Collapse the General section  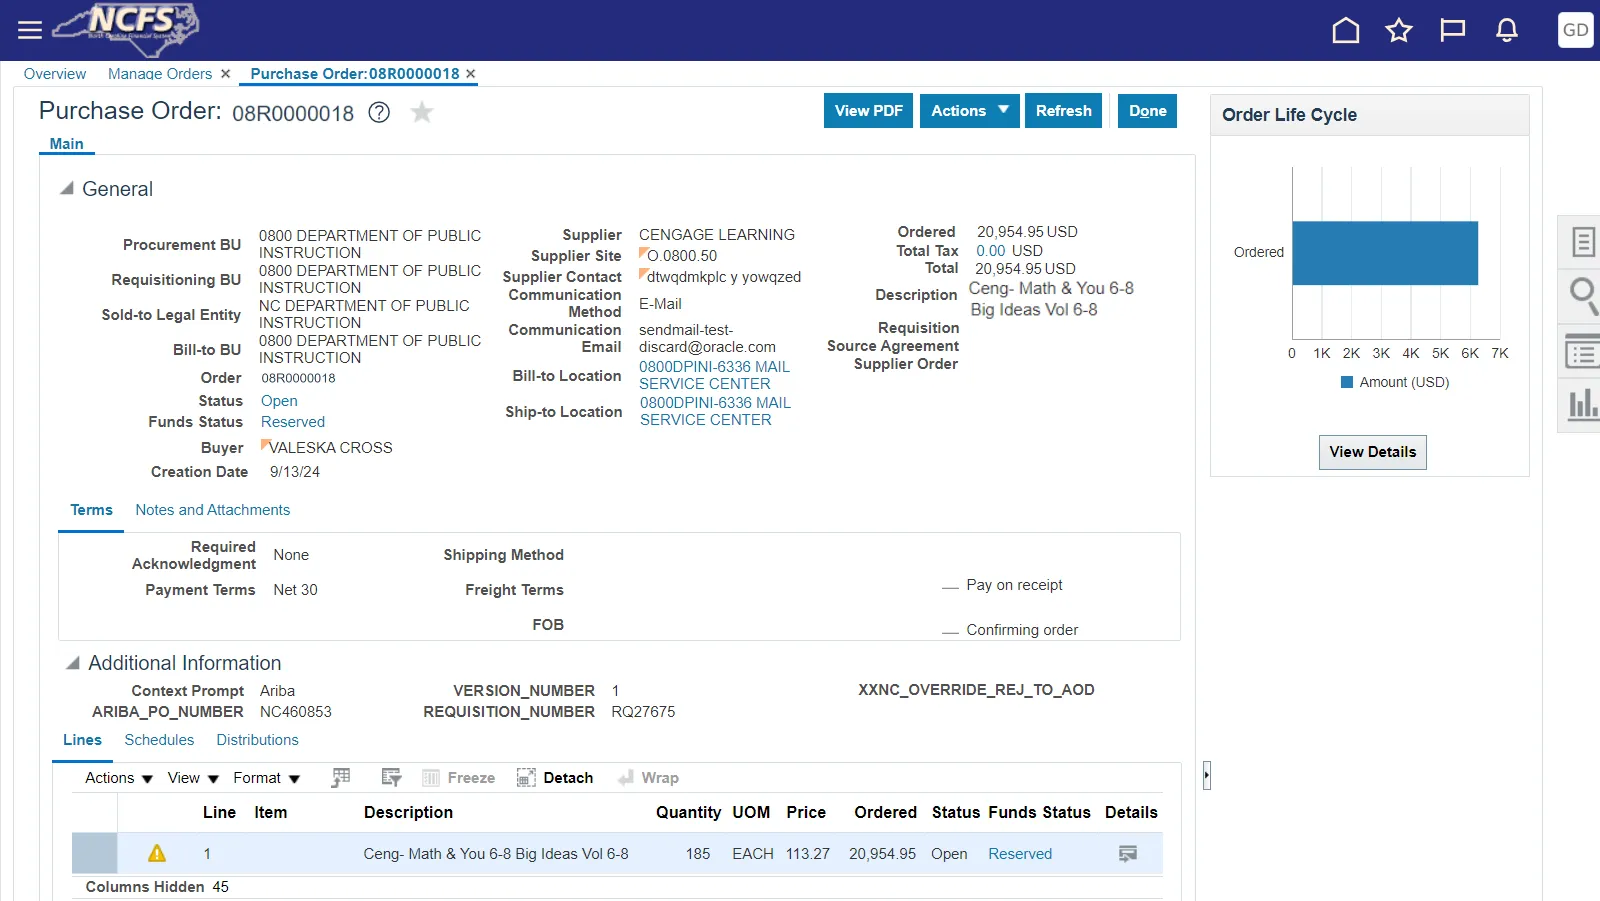(67, 188)
